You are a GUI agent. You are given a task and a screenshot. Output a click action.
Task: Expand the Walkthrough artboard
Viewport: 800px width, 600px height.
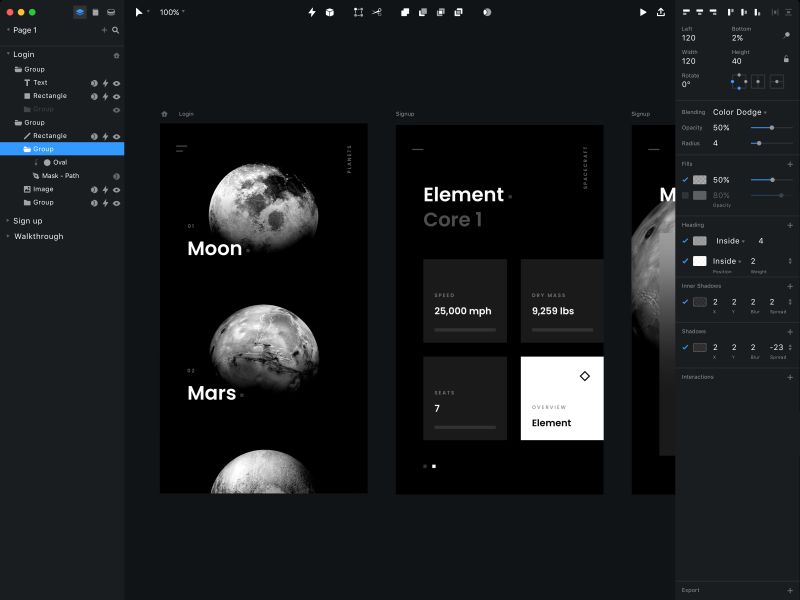pyautogui.click(x=8, y=236)
